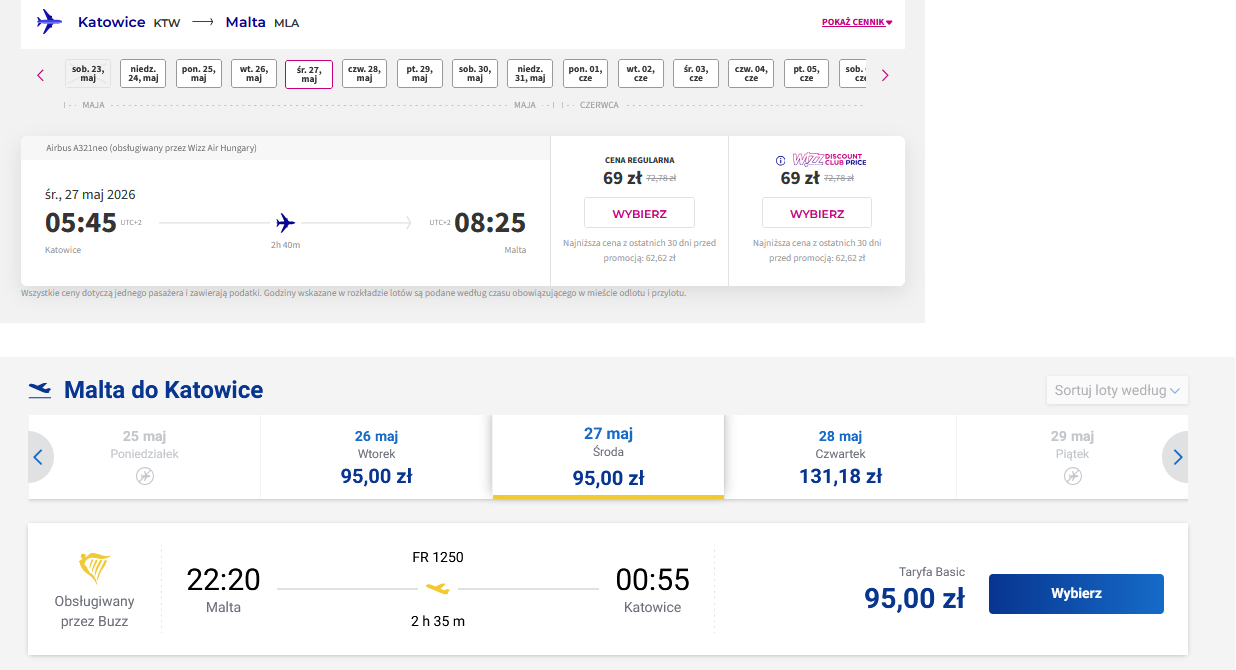Go to earlier dates with pink left arrow

pos(41,75)
